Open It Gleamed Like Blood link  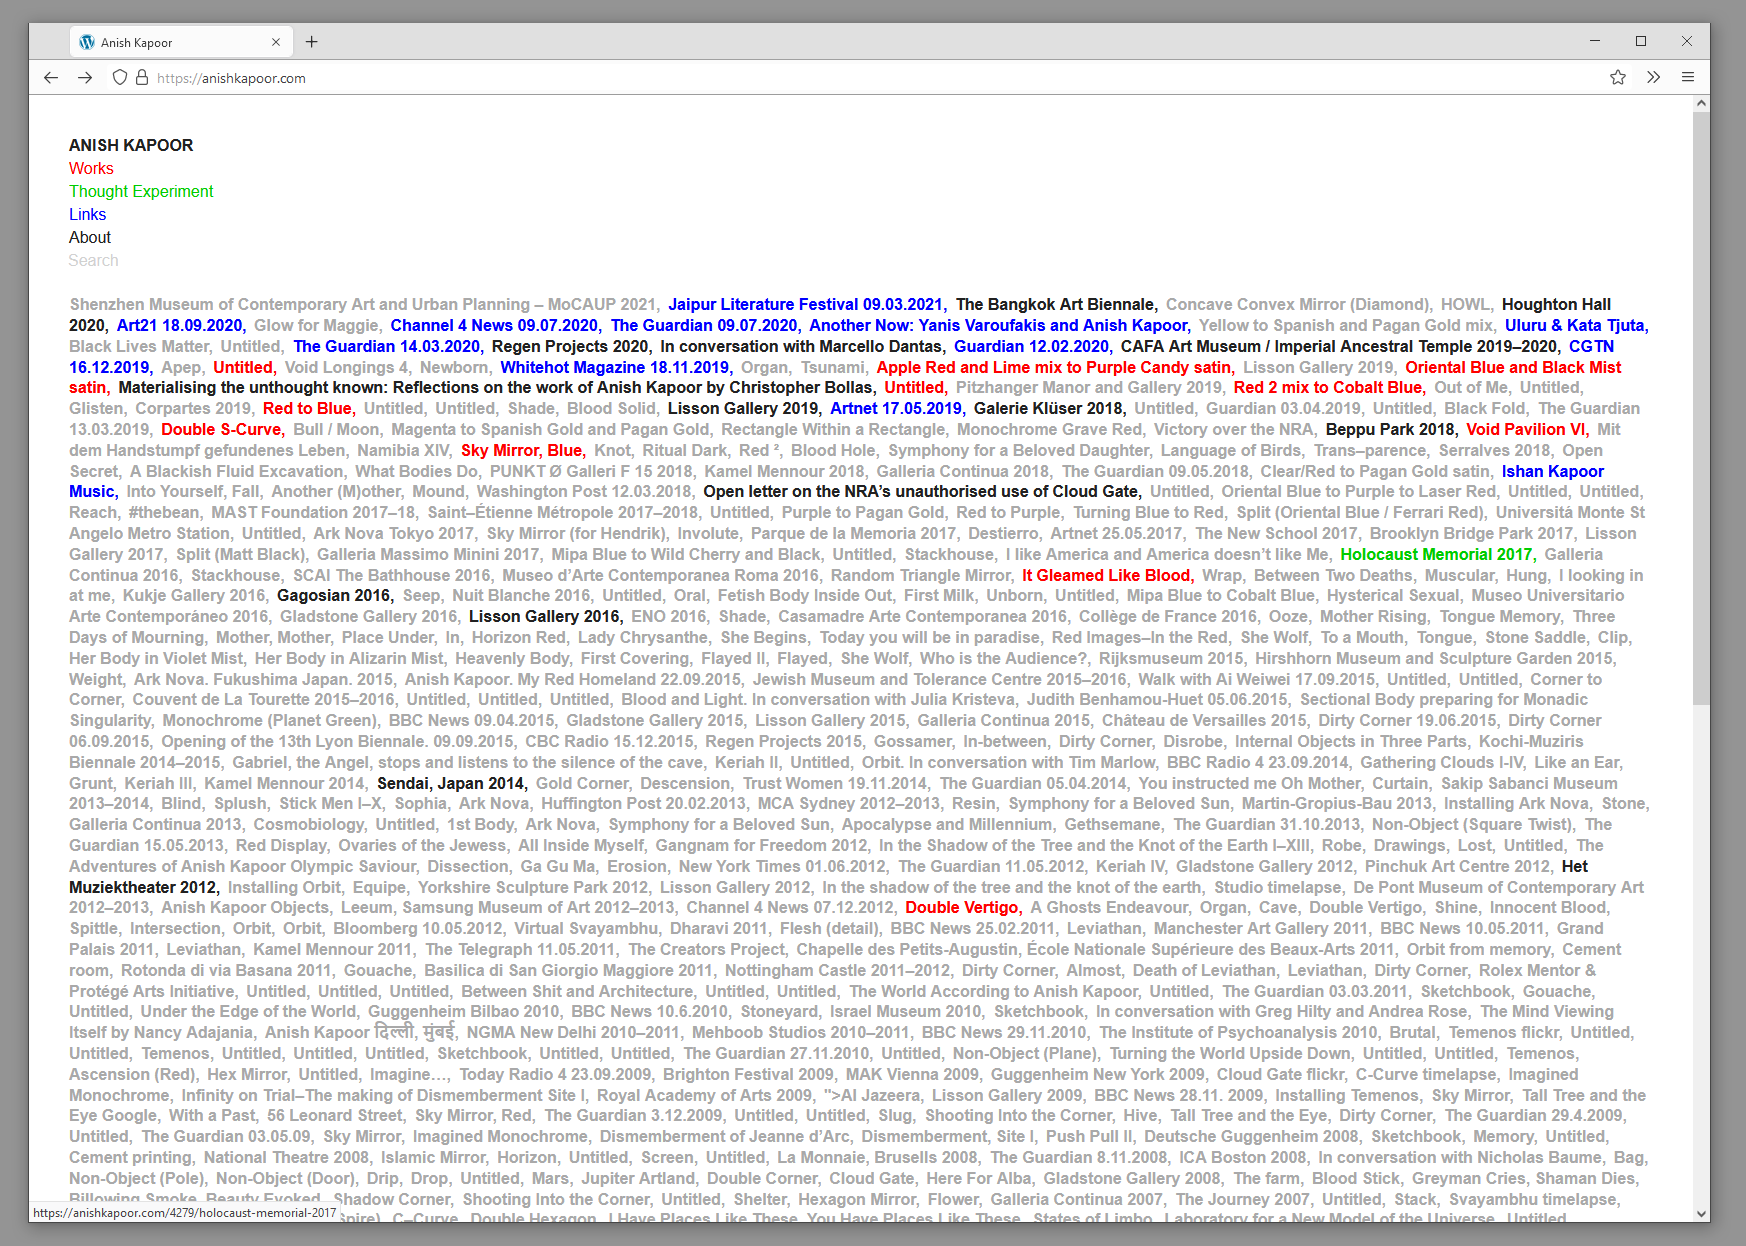pos(1106,575)
